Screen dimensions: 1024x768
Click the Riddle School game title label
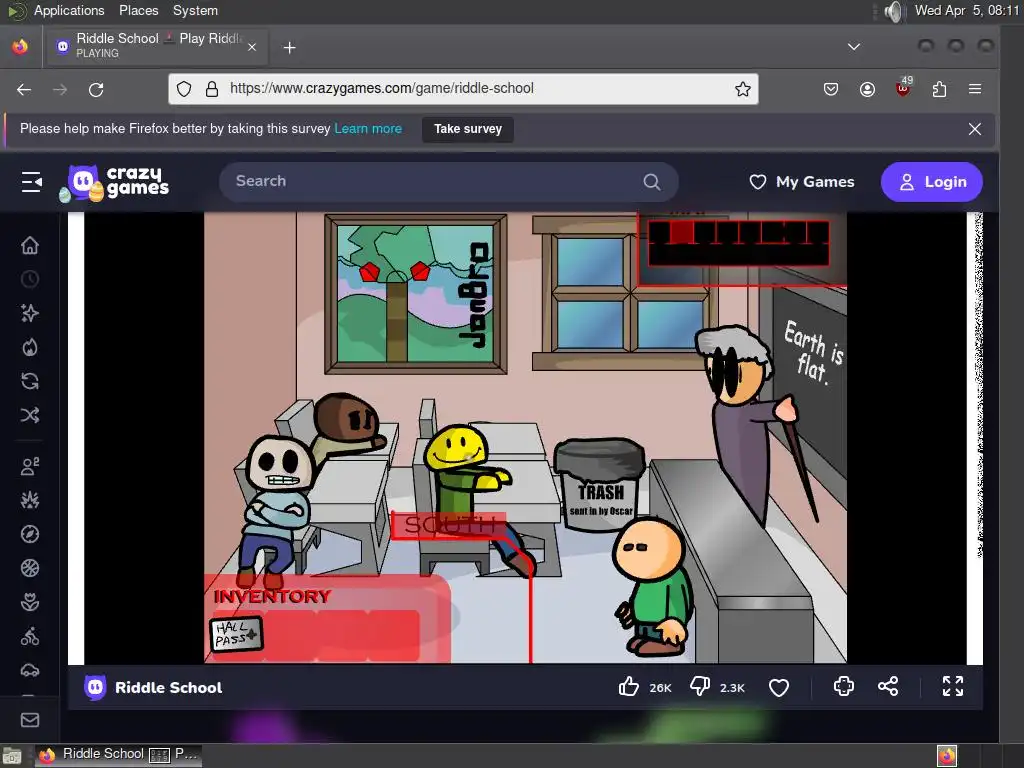coord(168,688)
